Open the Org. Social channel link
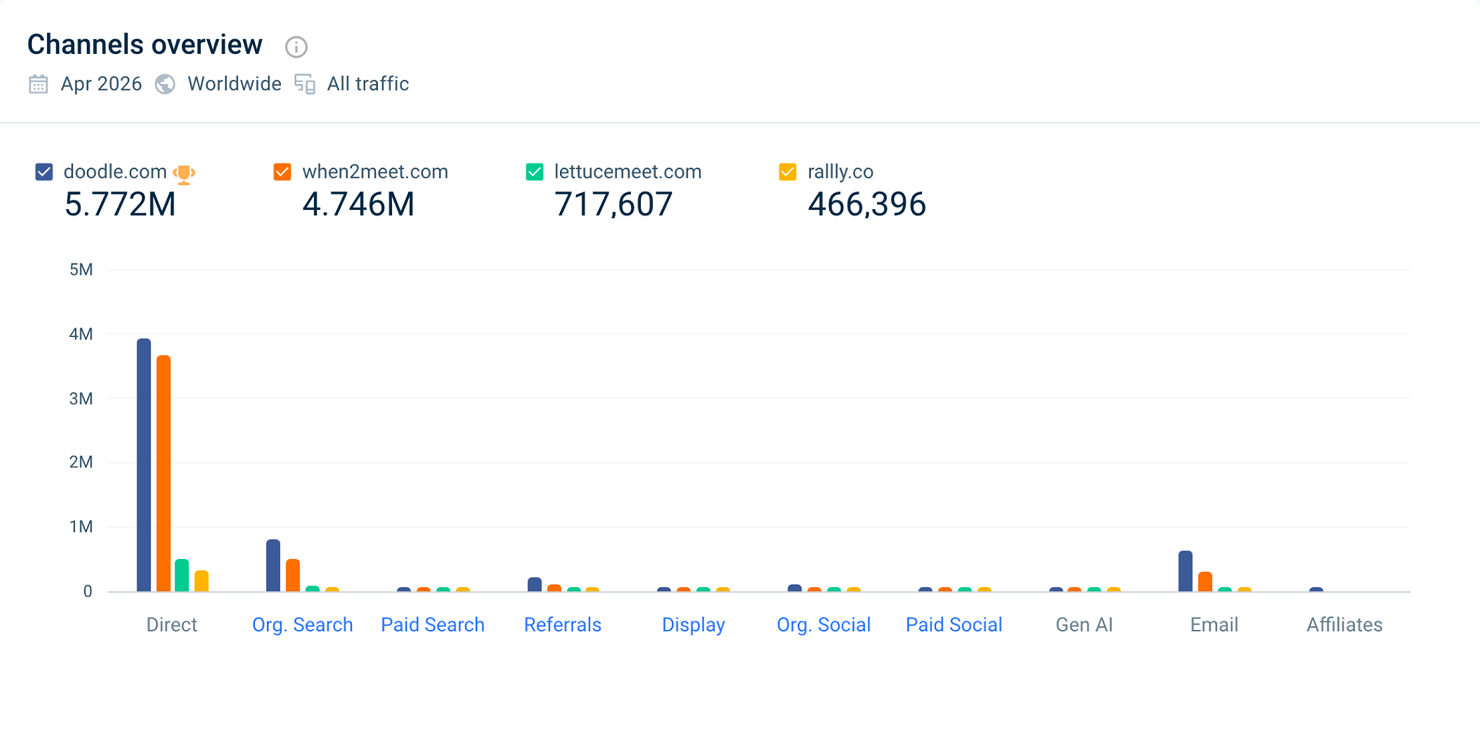 click(824, 625)
